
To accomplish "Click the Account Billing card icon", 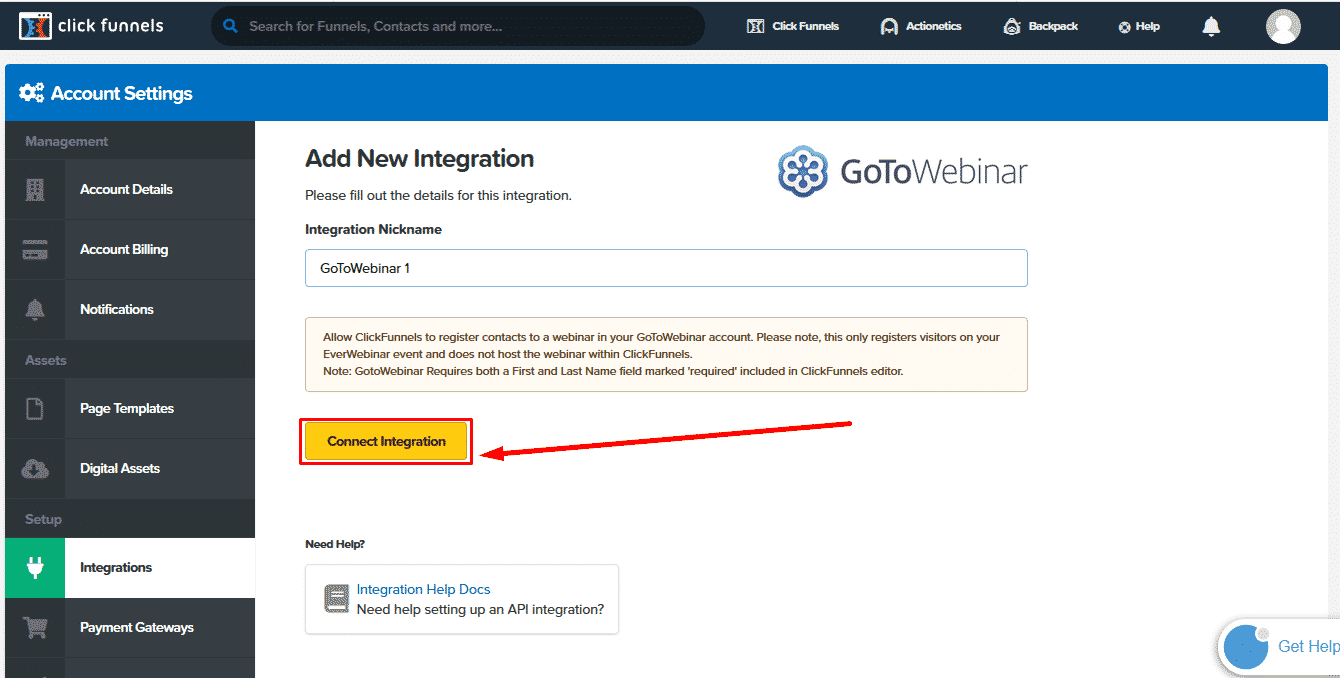I will tap(35, 249).
